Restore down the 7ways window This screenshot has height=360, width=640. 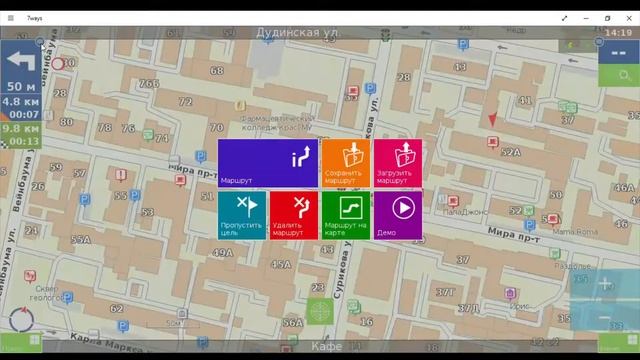coord(607,18)
